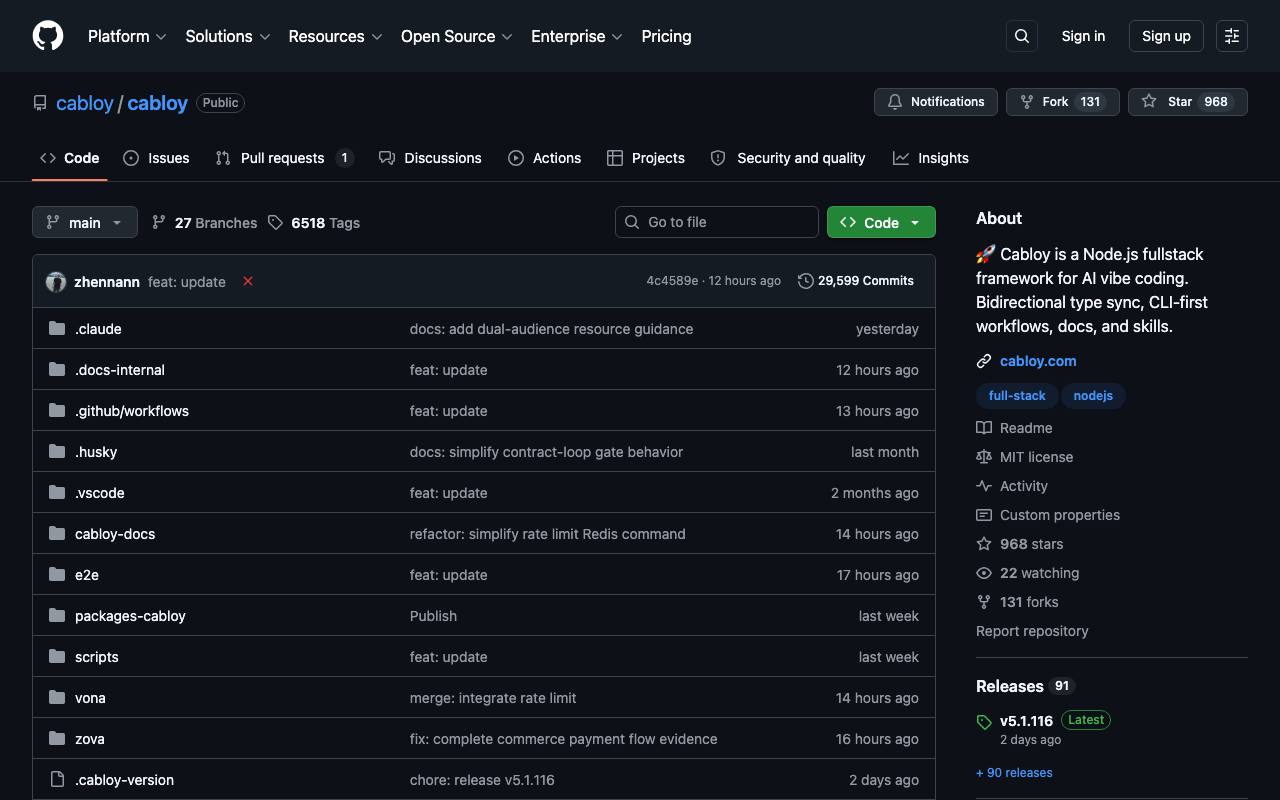Click the fork icon beside 131 forks
1280x800 pixels.
tap(984, 602)
